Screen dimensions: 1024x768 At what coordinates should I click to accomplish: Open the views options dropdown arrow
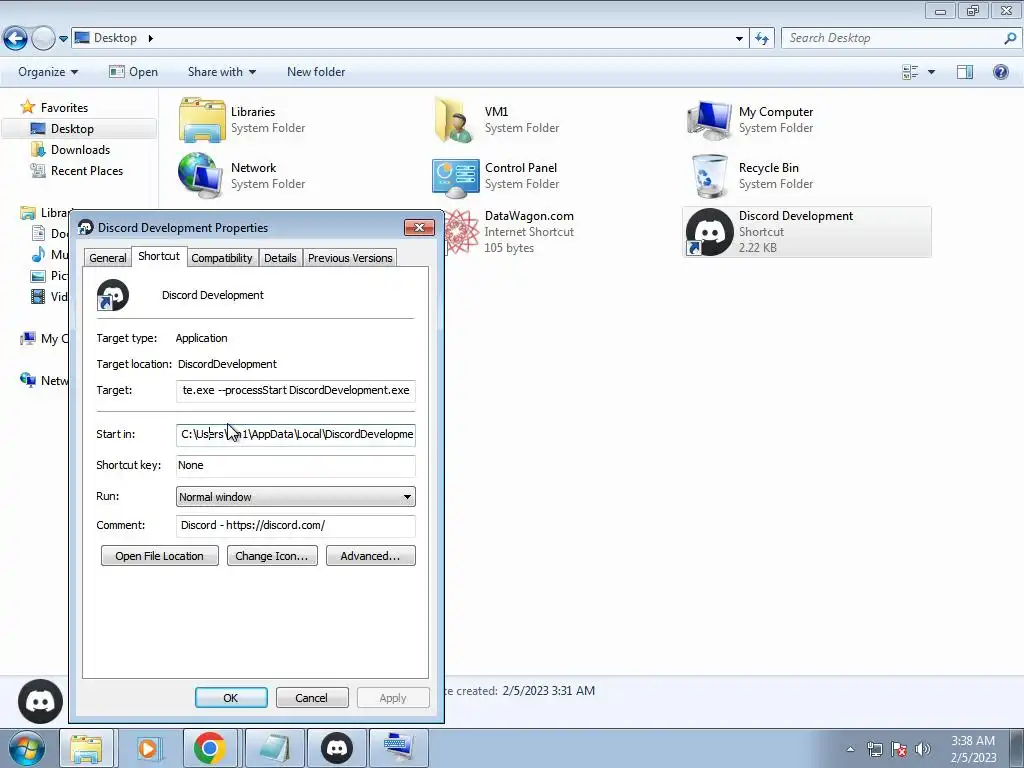[931, 72]
